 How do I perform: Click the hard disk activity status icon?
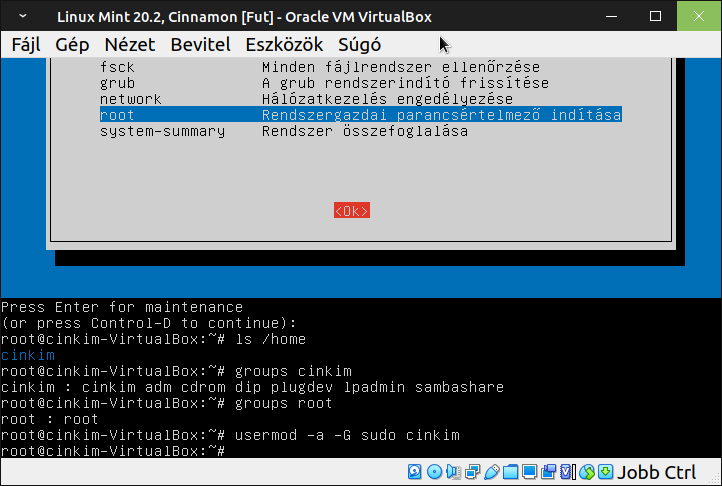[x=414, y=472]
